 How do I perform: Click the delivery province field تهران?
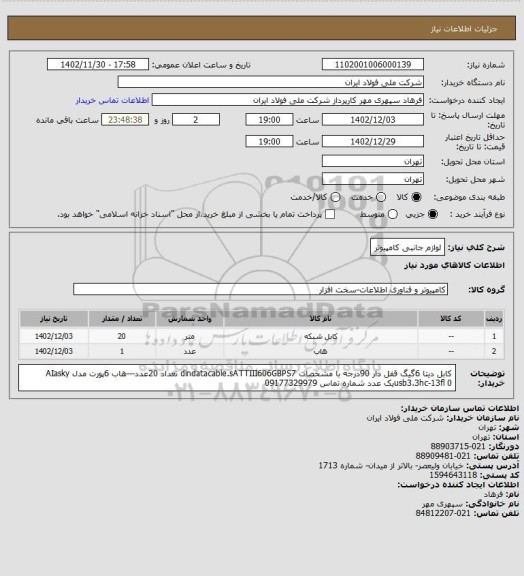(373, 161)
